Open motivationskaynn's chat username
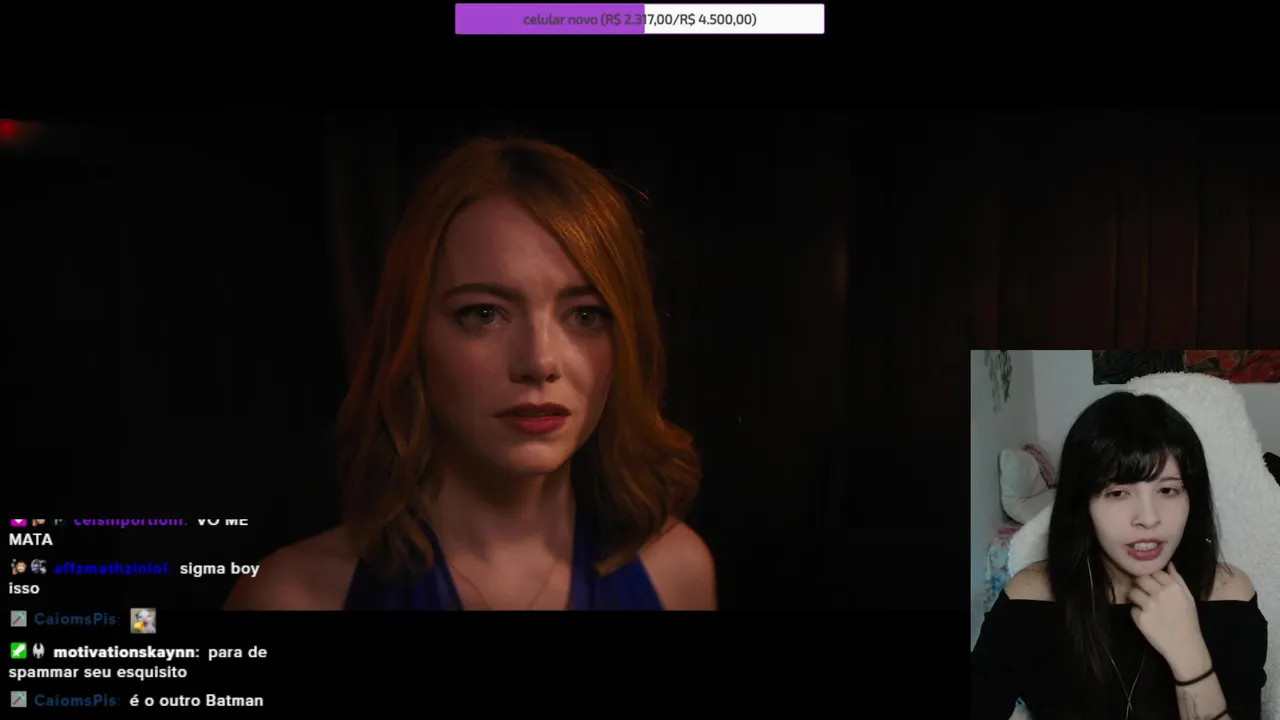 pyautogui.click(x=126, y=652)
